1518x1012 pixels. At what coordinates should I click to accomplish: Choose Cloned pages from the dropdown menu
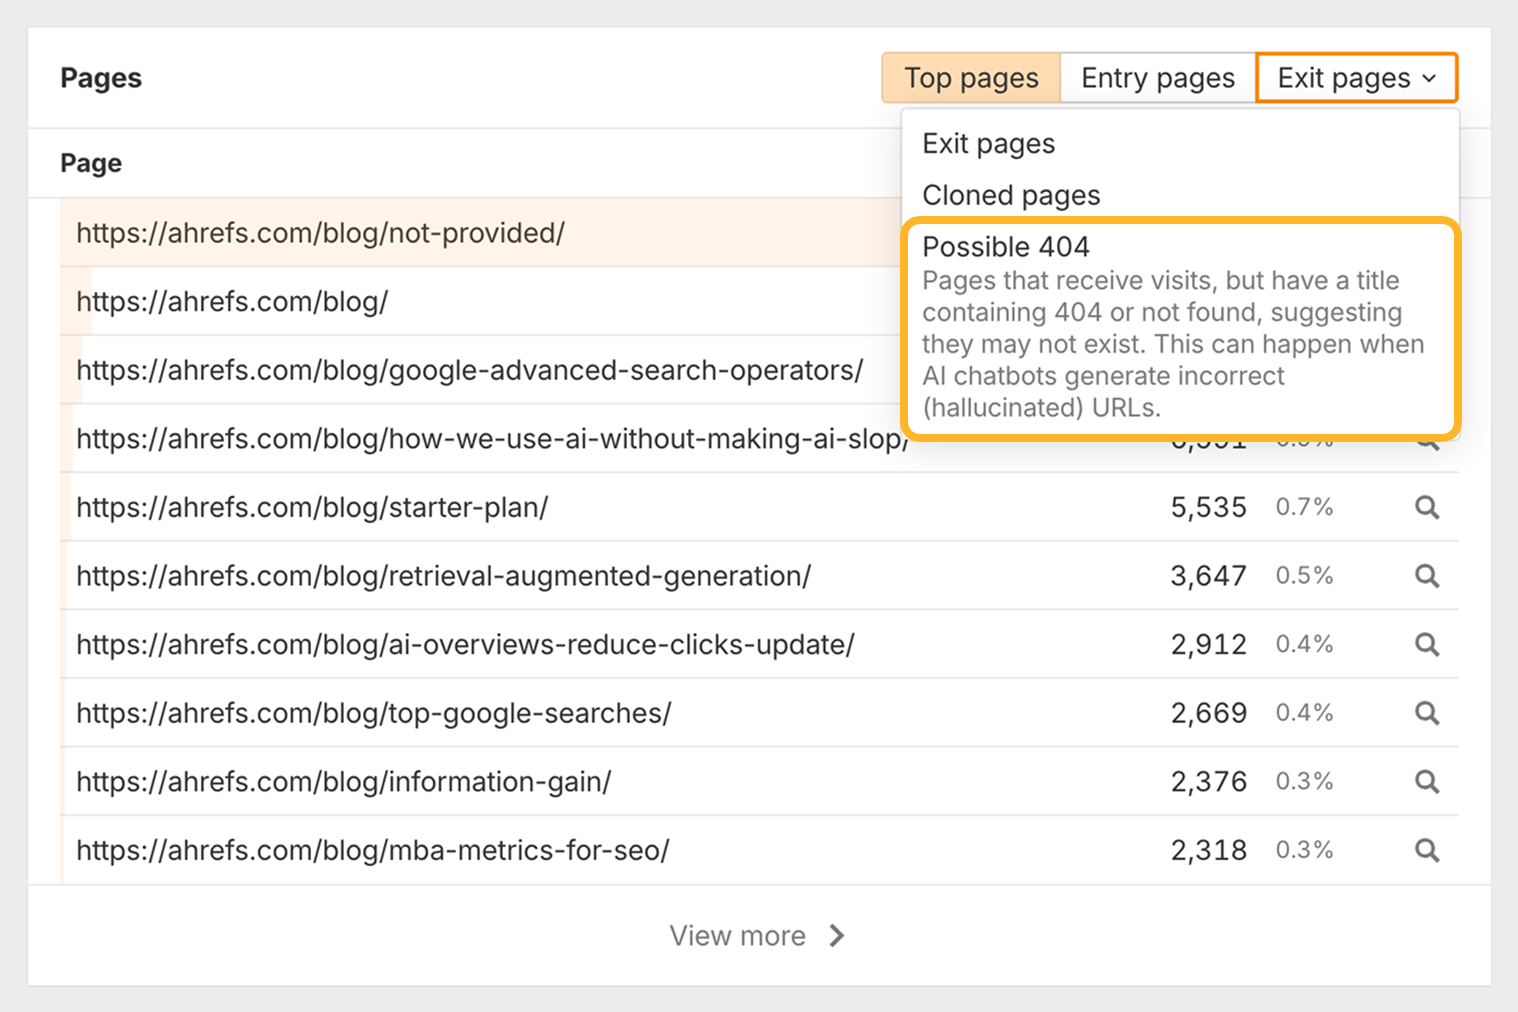[x=1011, y=195]
